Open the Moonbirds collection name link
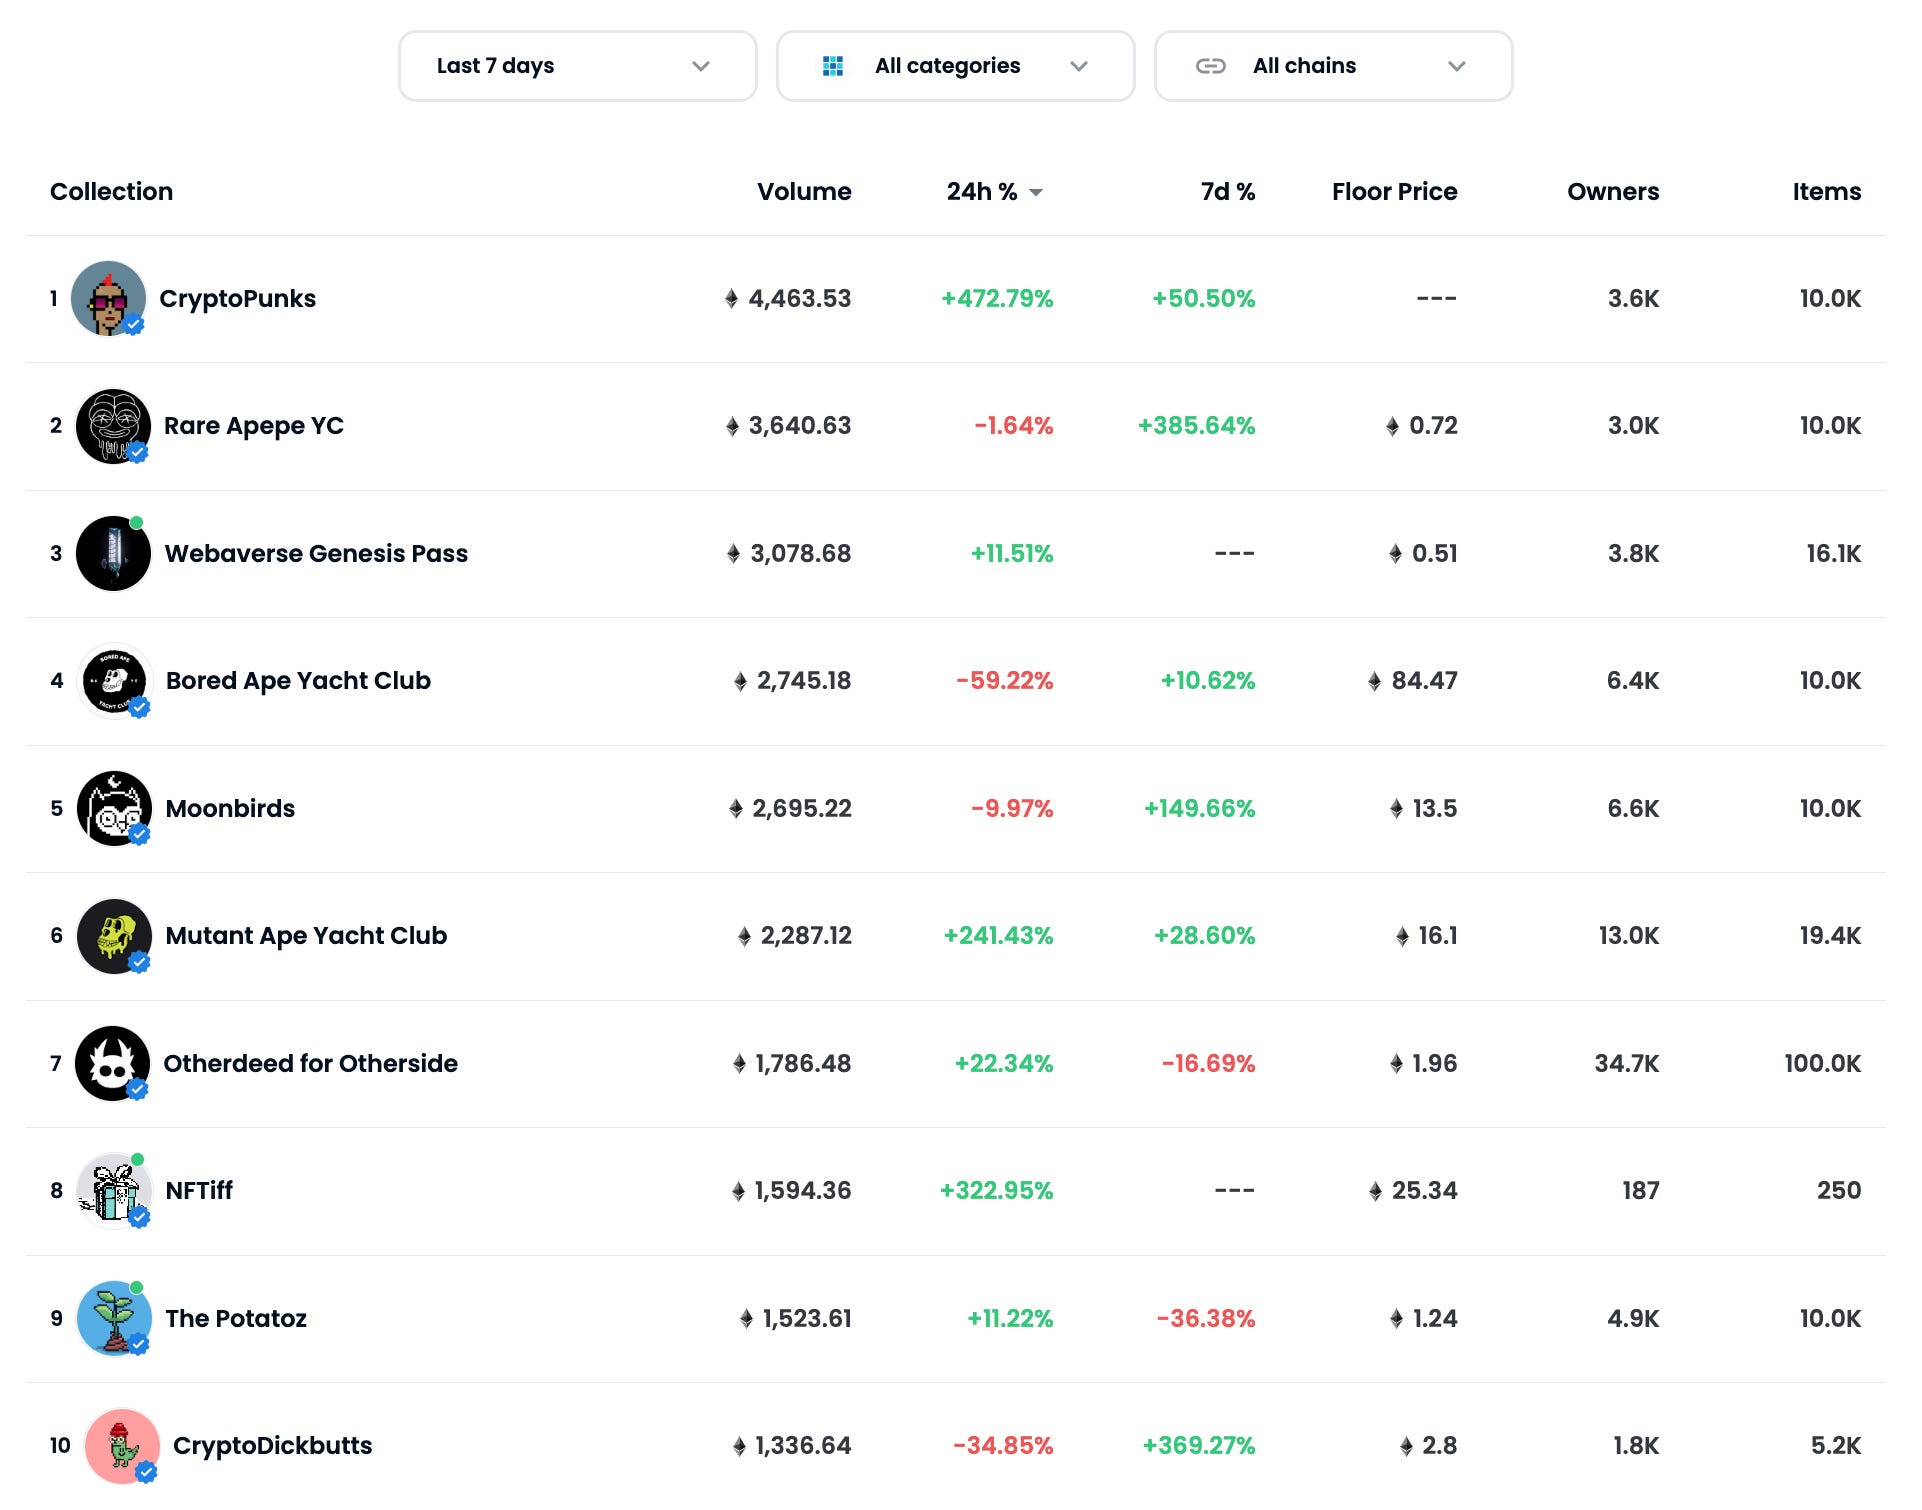The width and height of the screenshot is (1922, 1510). pyautogui.click(x=230, y=809)
